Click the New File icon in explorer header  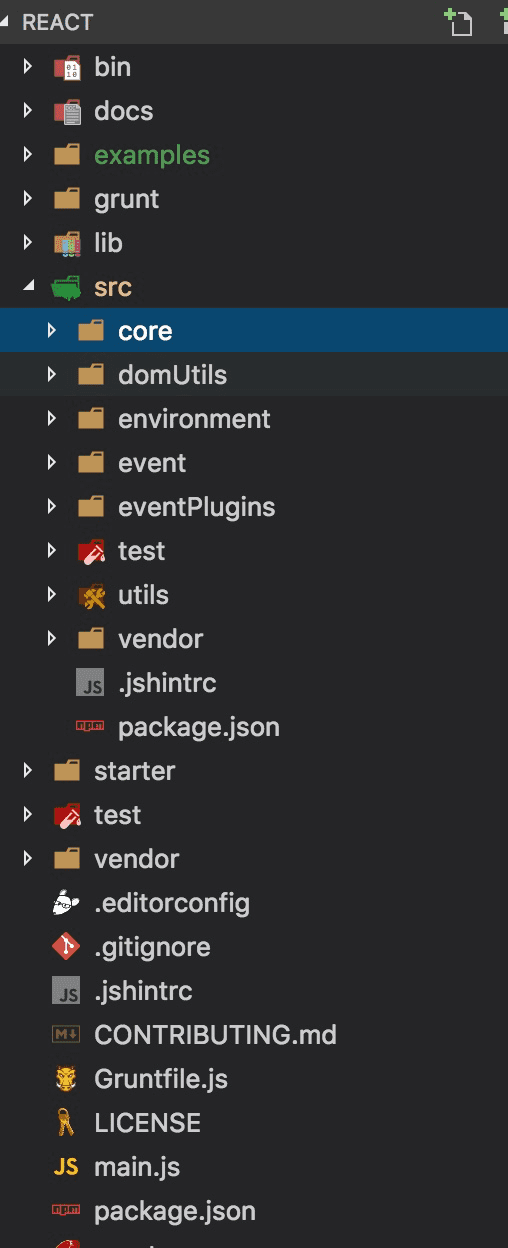tap(457, 21)
